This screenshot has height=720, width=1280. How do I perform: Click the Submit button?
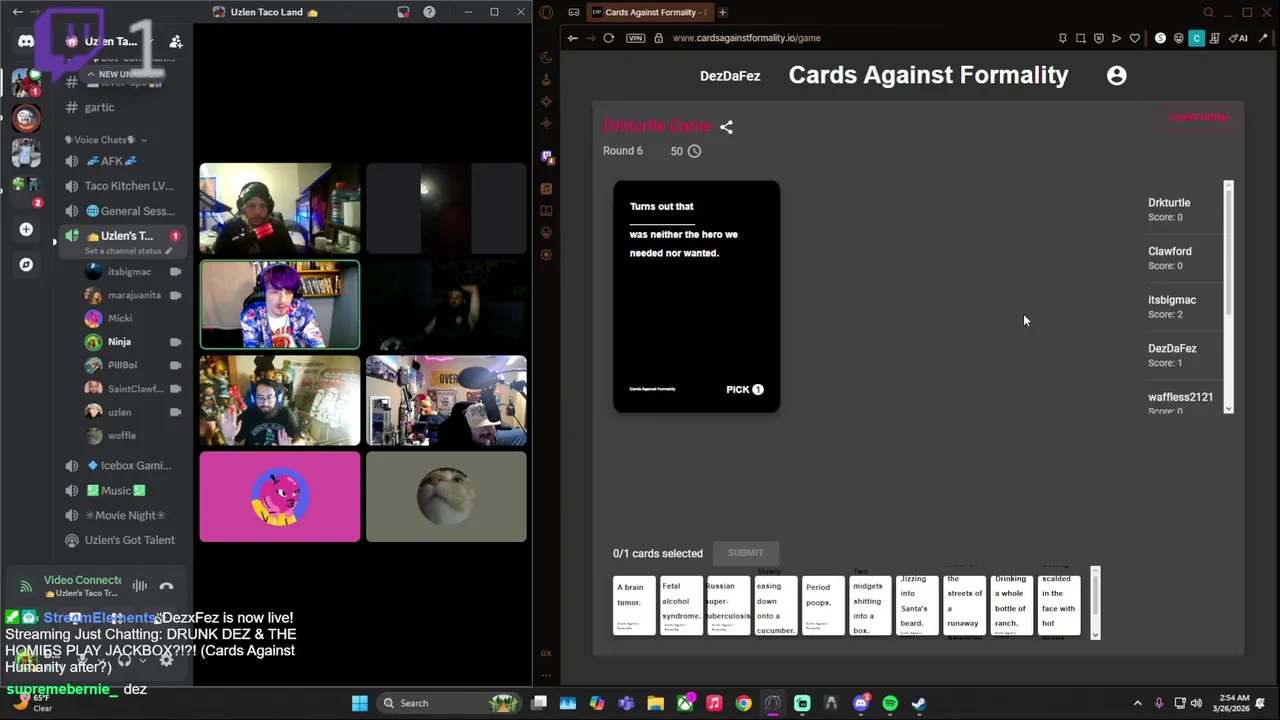(x=745, y=553)
